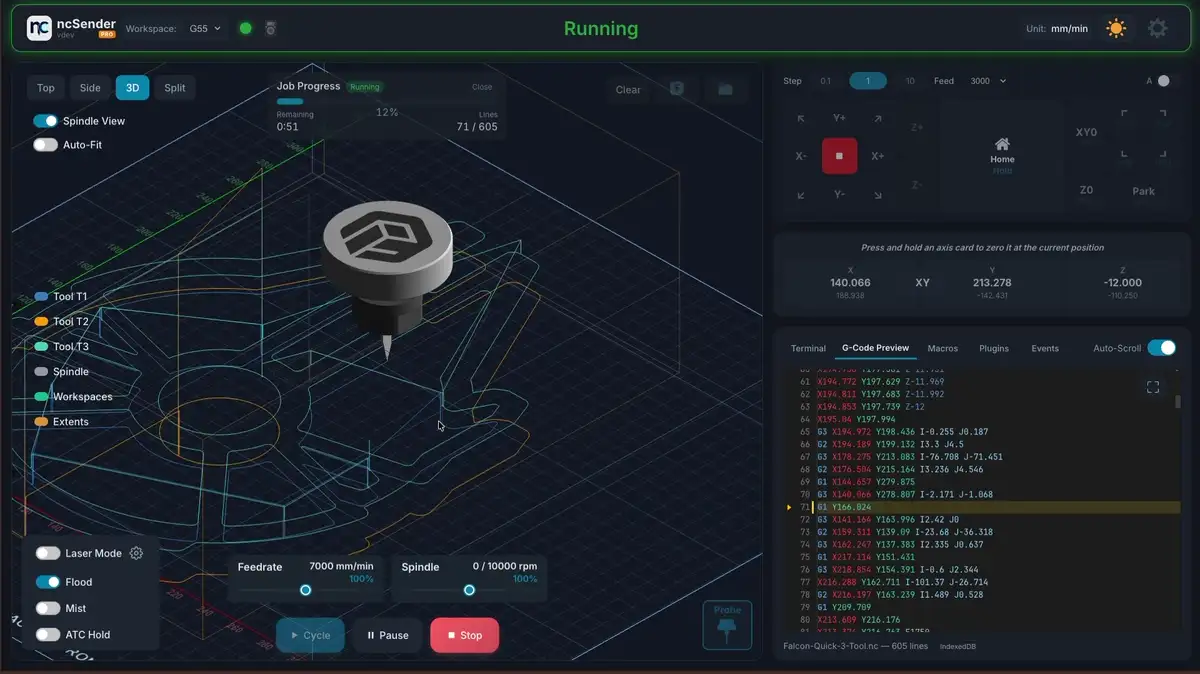Click the lock icon beside the status dot
The width and height of the screenshot is (1200, 674).
coord(270,29)
